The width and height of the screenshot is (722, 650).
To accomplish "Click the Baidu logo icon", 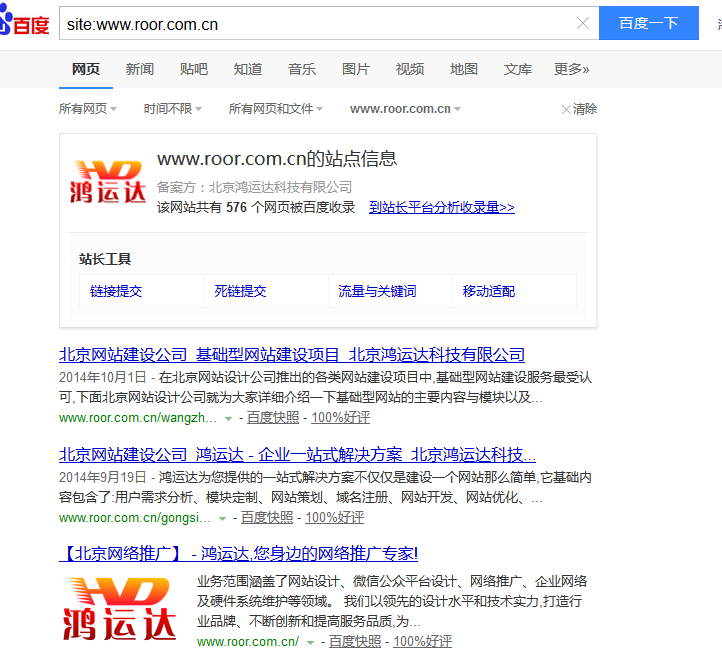I will click(x=24, y=24).
